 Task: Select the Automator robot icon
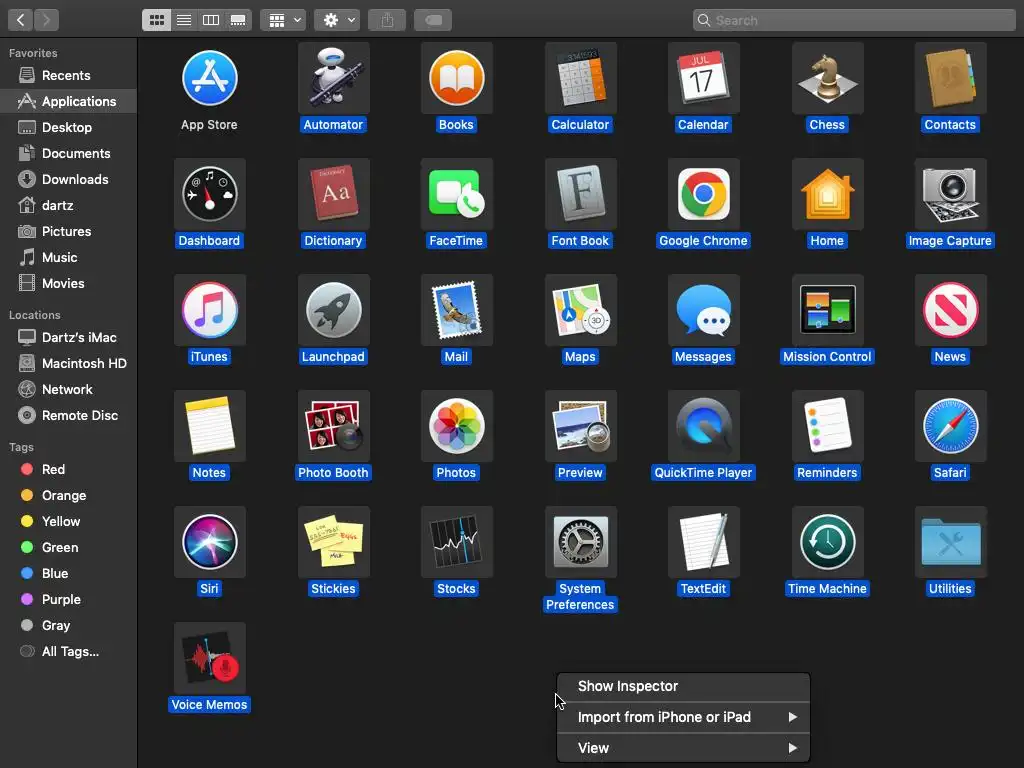click(x=334, y=78)
